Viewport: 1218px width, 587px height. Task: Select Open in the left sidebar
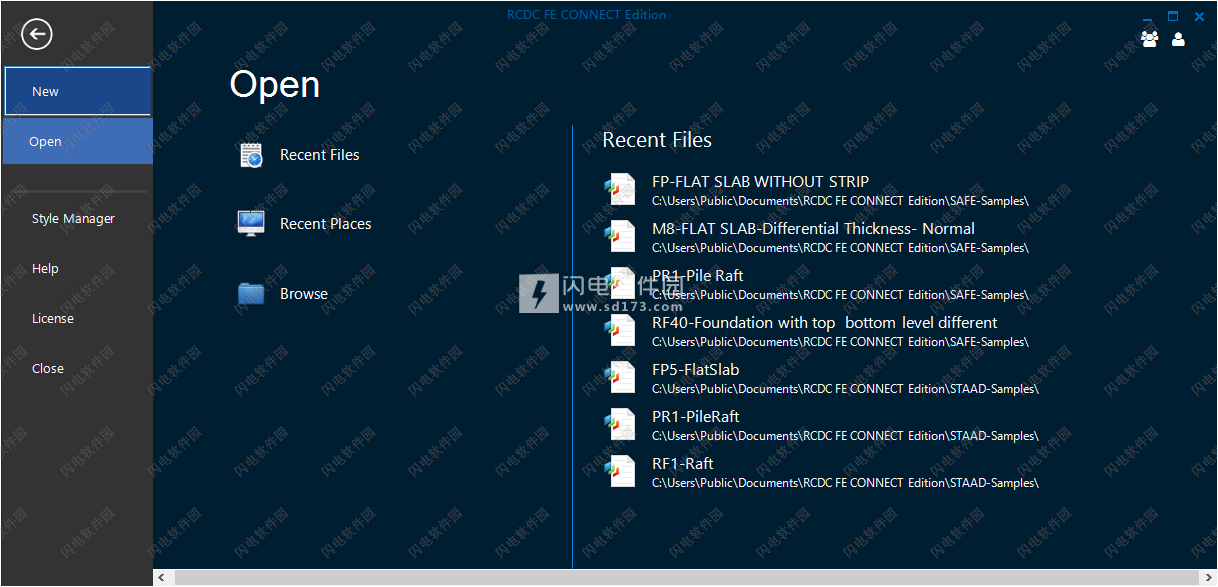pos(77,141)
